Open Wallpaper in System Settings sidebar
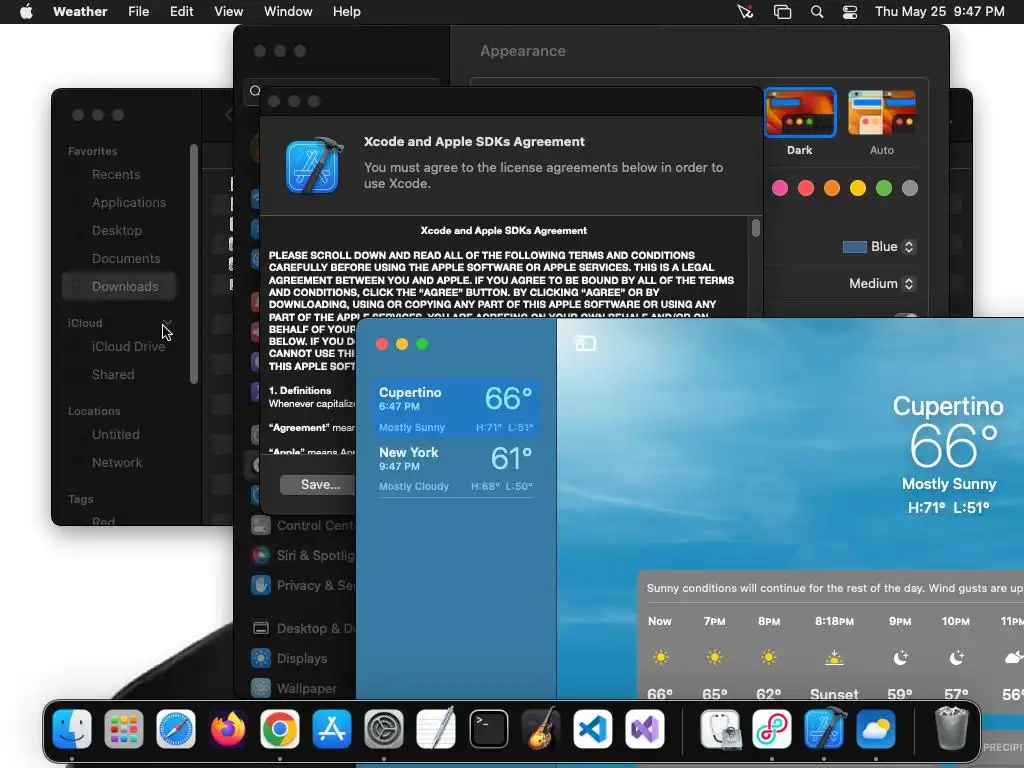1024x768 pixels. pyautogui.click(x=294, y=688)
